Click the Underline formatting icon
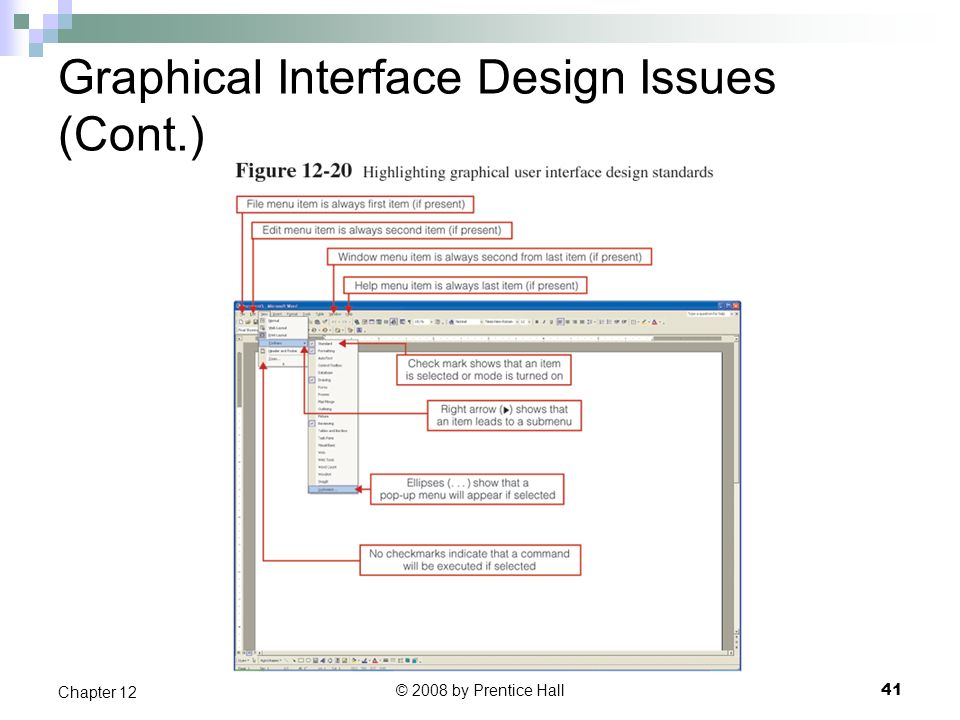Screen dimensions: 960x720 point(551,321)
